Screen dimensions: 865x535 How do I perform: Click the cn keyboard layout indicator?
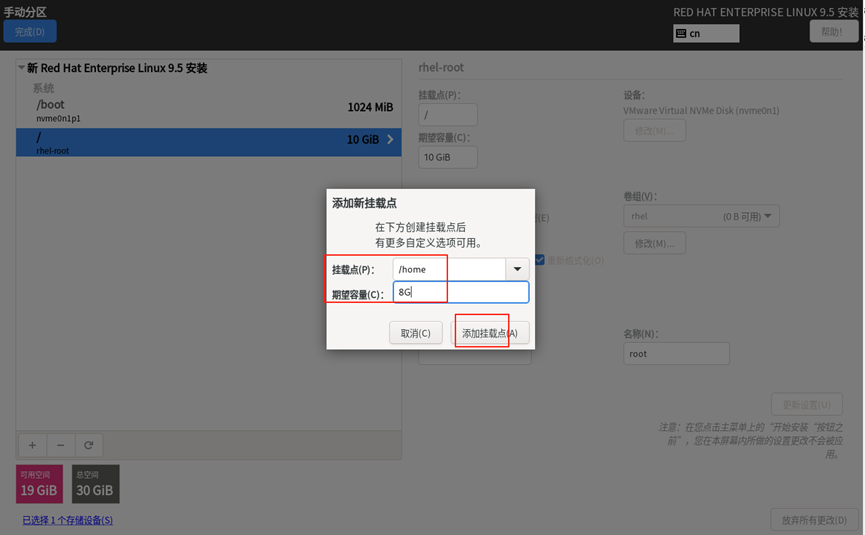(706, 34)
